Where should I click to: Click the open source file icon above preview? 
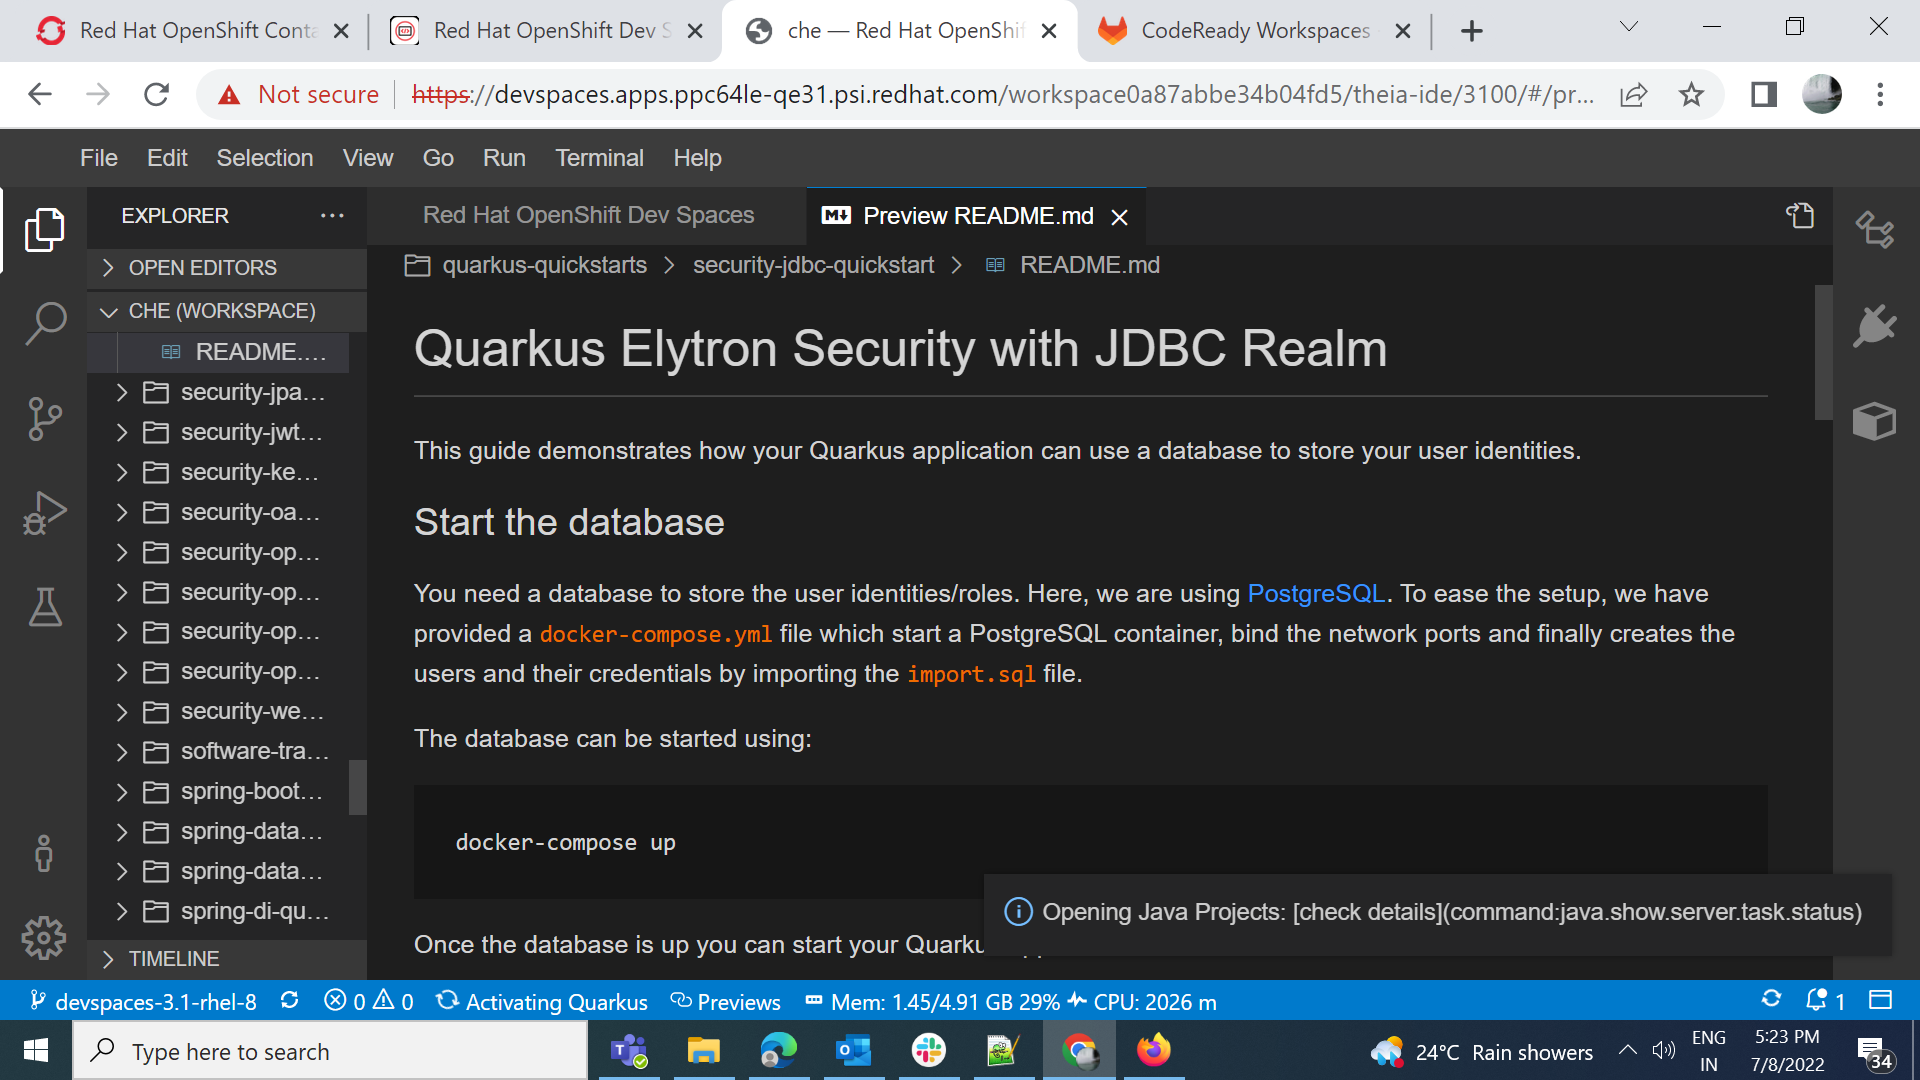coord(1800,216)
